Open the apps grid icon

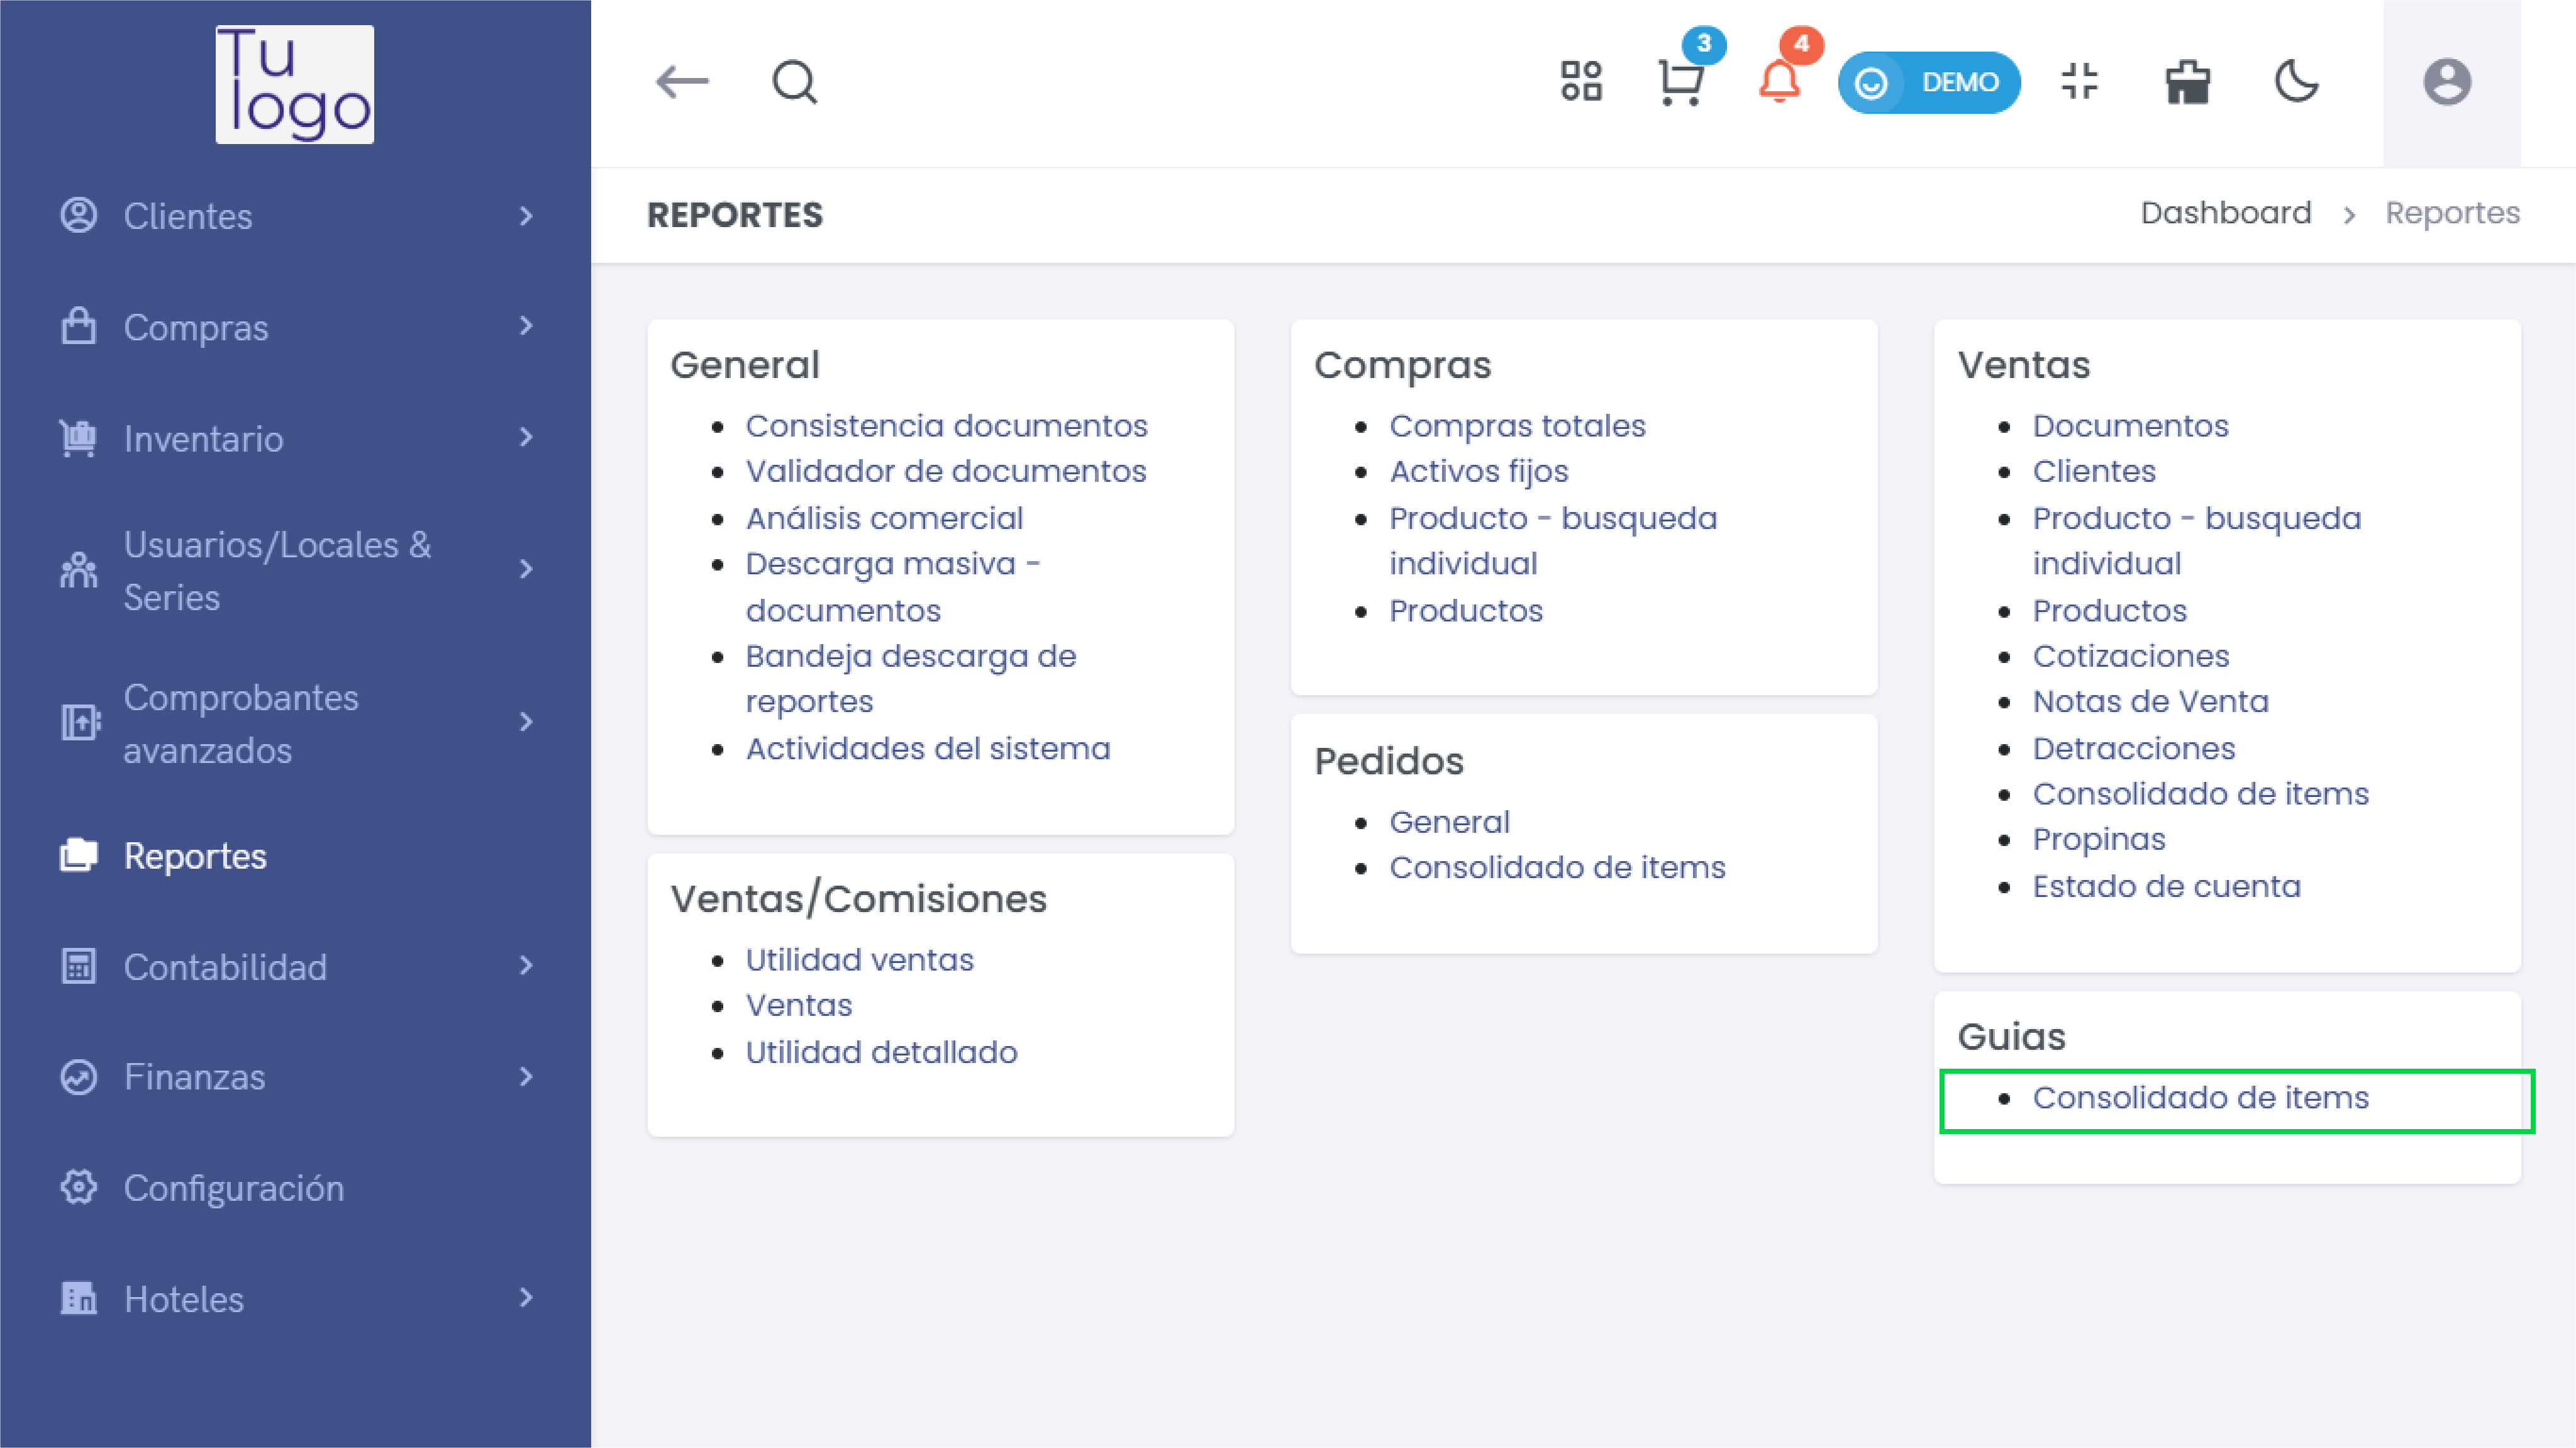coord(1581,82)
